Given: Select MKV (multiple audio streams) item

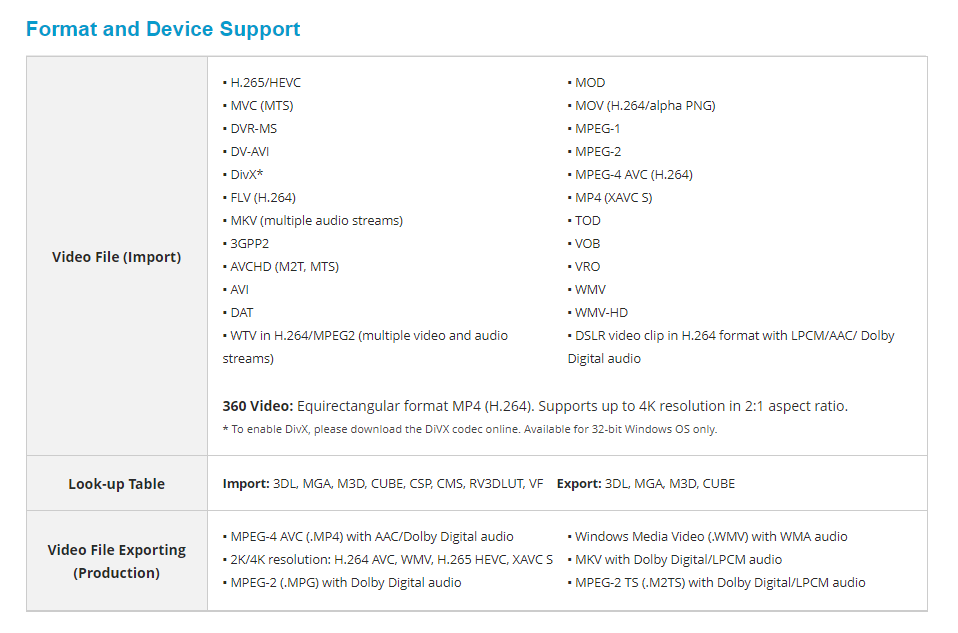Looking at the screenshot, I should (x=316, y=221).
